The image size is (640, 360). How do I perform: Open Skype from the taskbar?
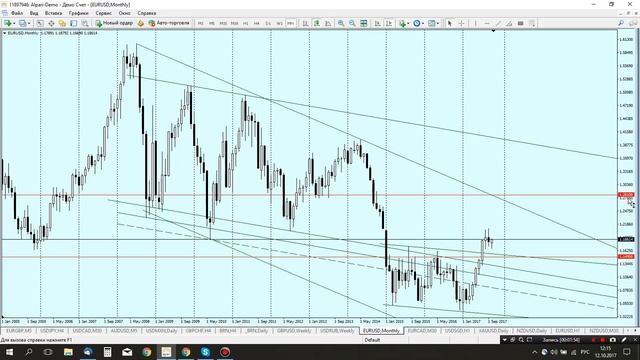[x=205, y=352]
